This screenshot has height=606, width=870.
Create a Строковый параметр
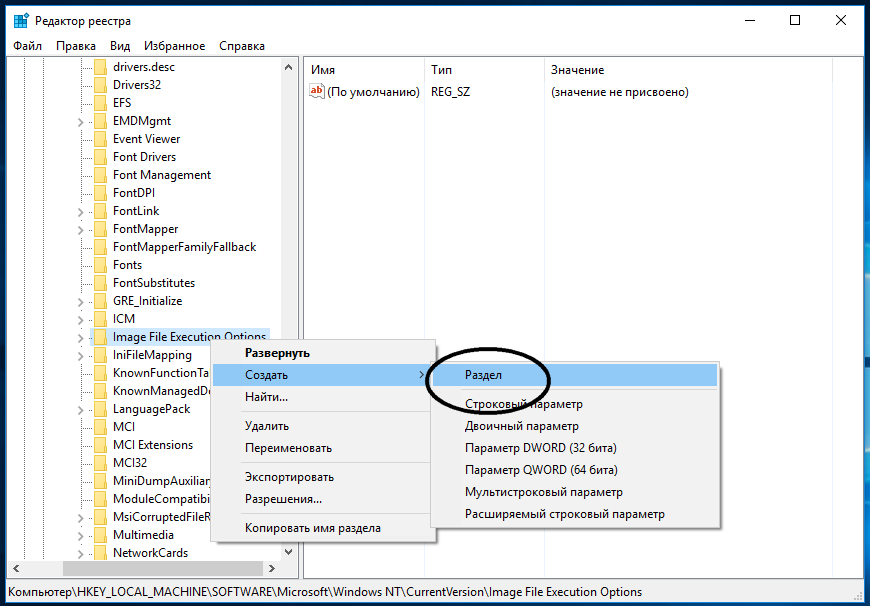pos(575,404)
